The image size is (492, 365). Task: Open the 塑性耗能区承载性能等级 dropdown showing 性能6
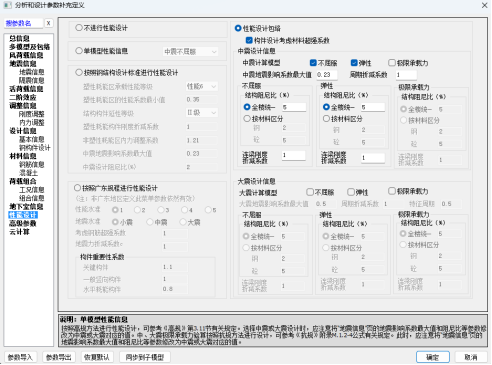click(201, 87)
